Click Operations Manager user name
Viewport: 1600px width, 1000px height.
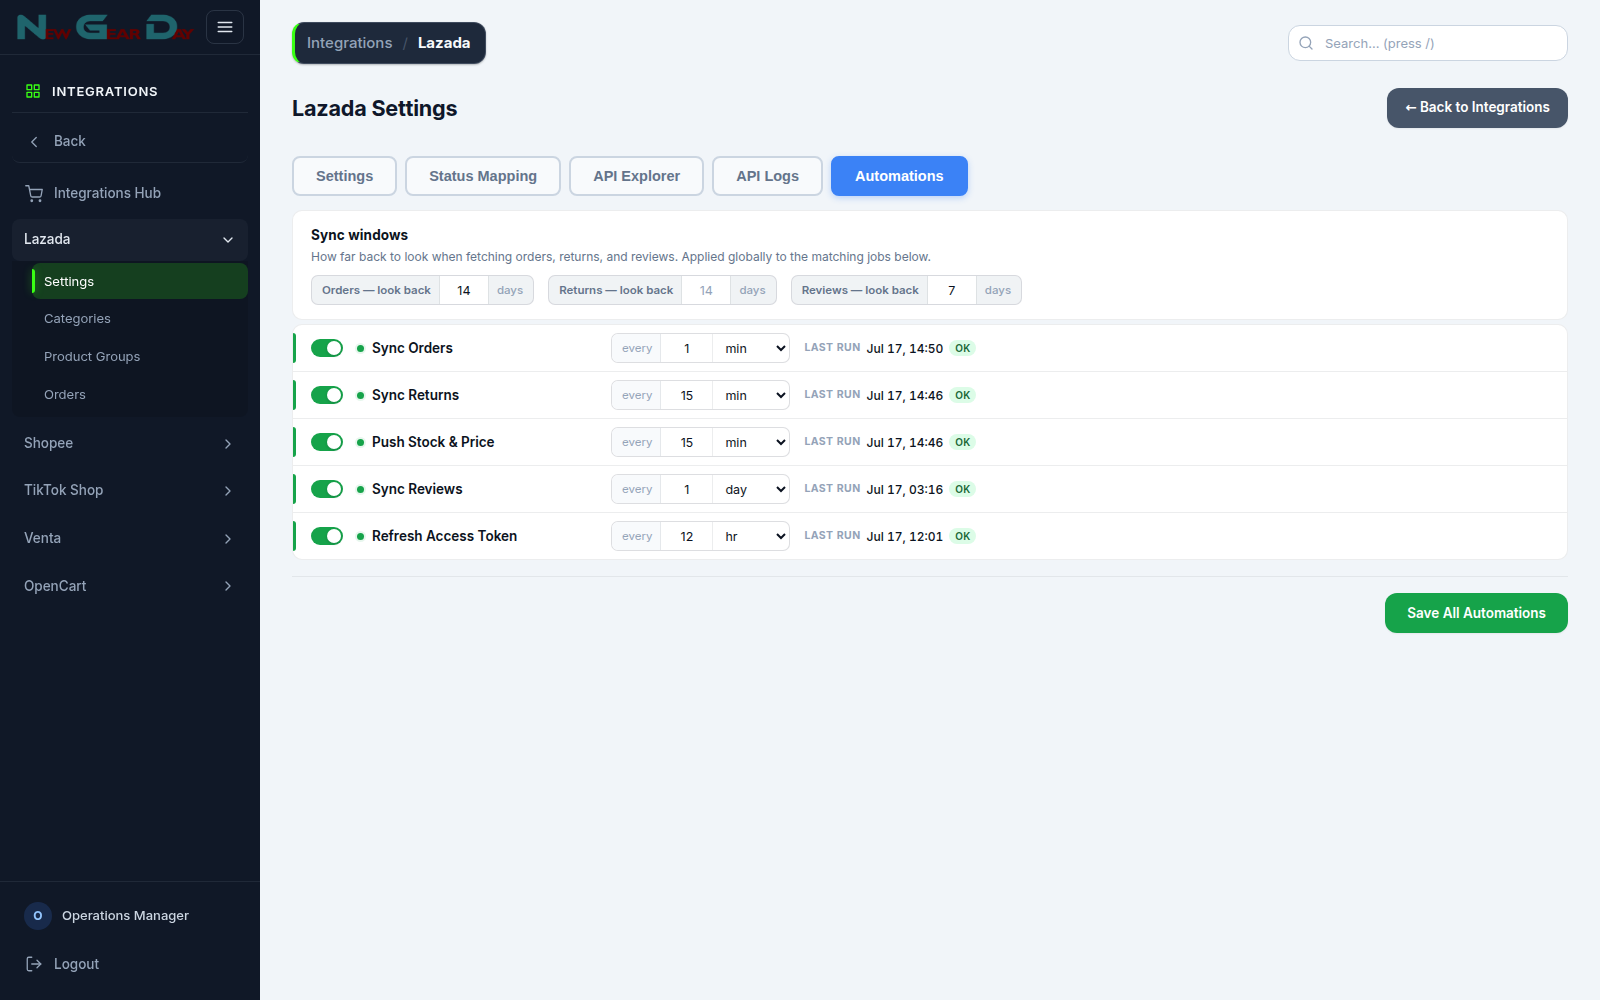125,916
